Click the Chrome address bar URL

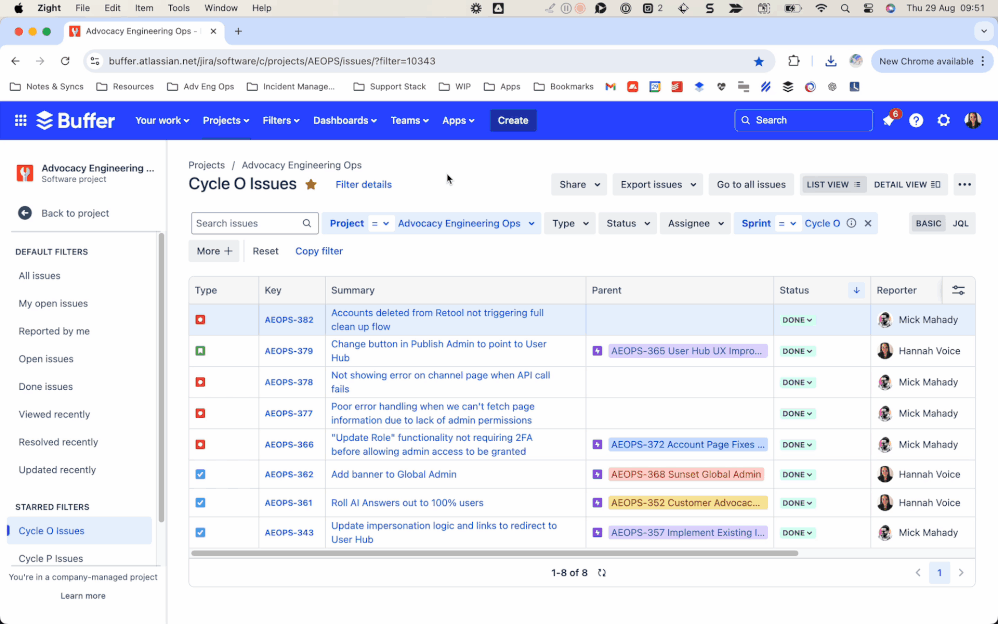(x=272, y=61)
